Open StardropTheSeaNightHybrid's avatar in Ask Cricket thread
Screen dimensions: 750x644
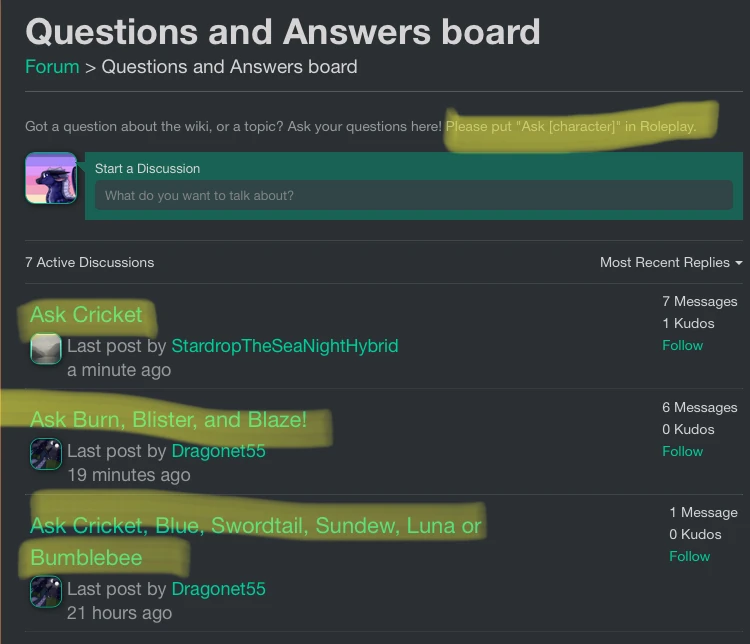point(46,349)
